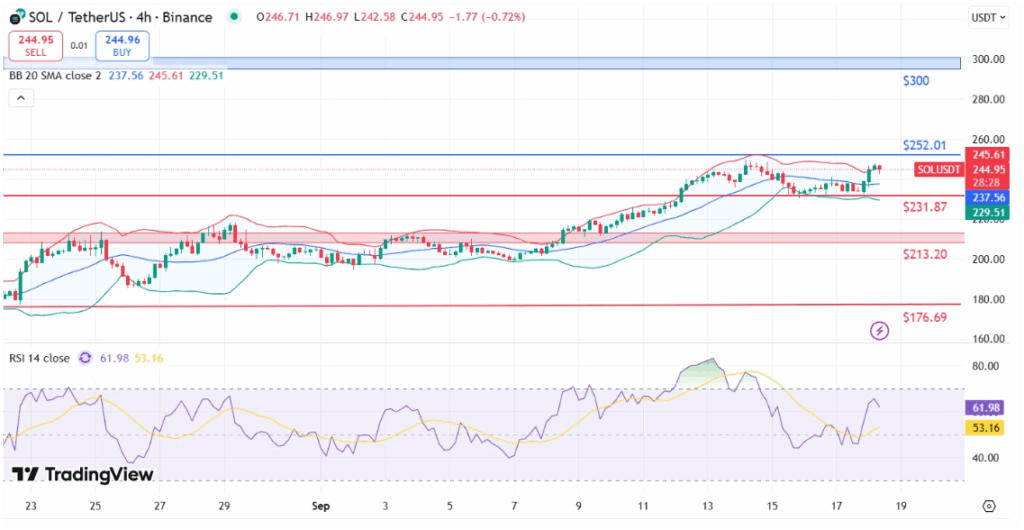Click the RSI purple refresh icon
The height and width of the screenshot is (530, 1024).
(x=85, y=358)
